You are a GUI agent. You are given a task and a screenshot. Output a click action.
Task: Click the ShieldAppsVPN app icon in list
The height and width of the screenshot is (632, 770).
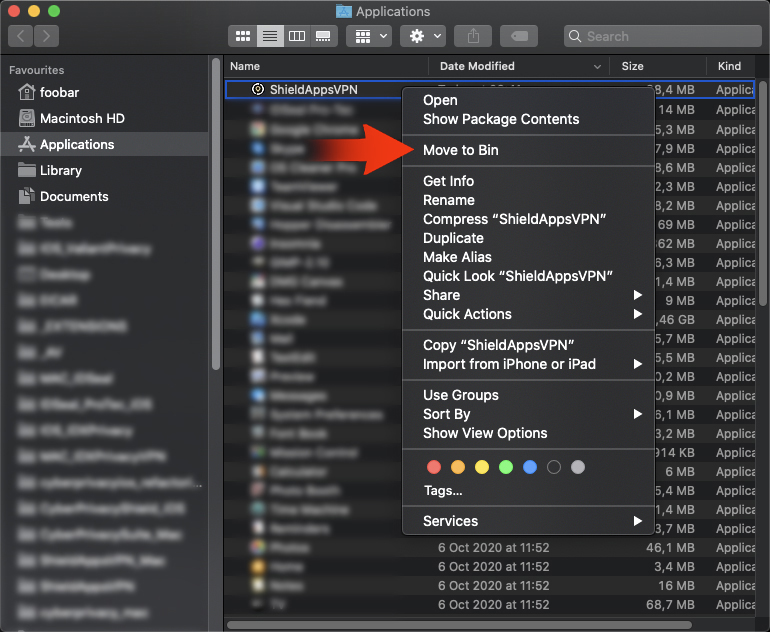click(x=257, y=89)
